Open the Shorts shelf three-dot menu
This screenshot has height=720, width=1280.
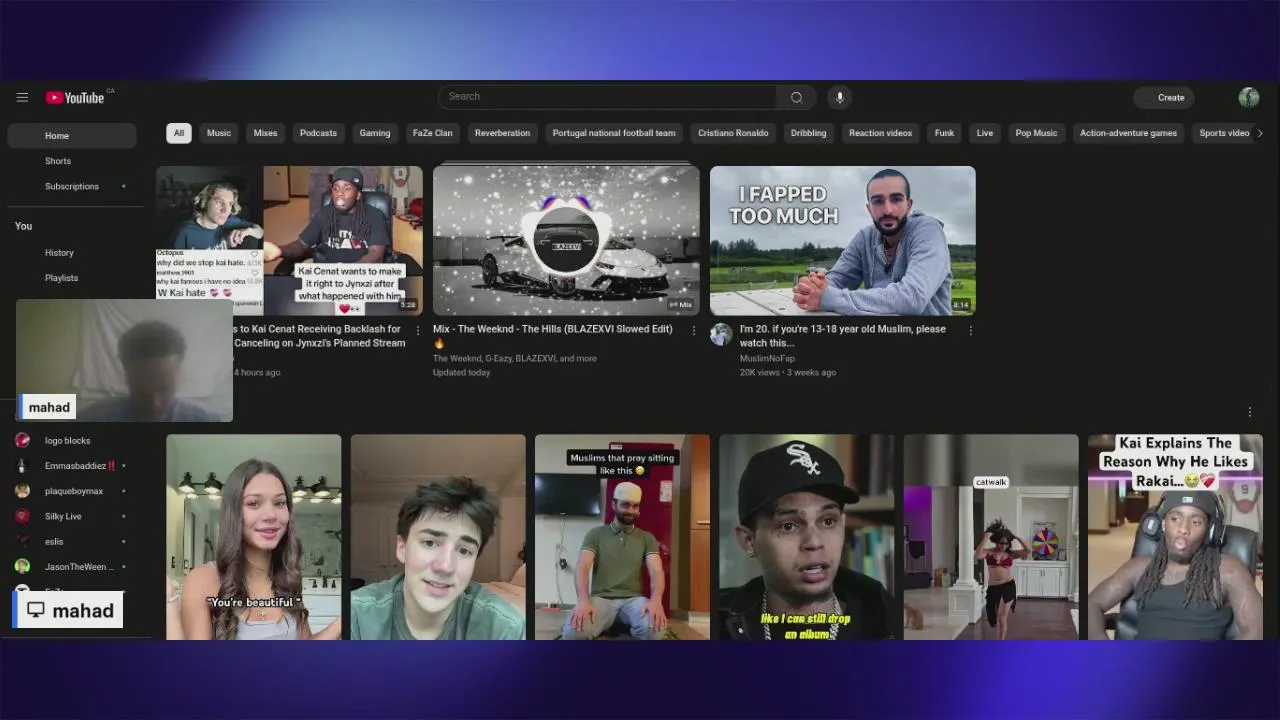pyautogui.click(x=1249, y=412)
